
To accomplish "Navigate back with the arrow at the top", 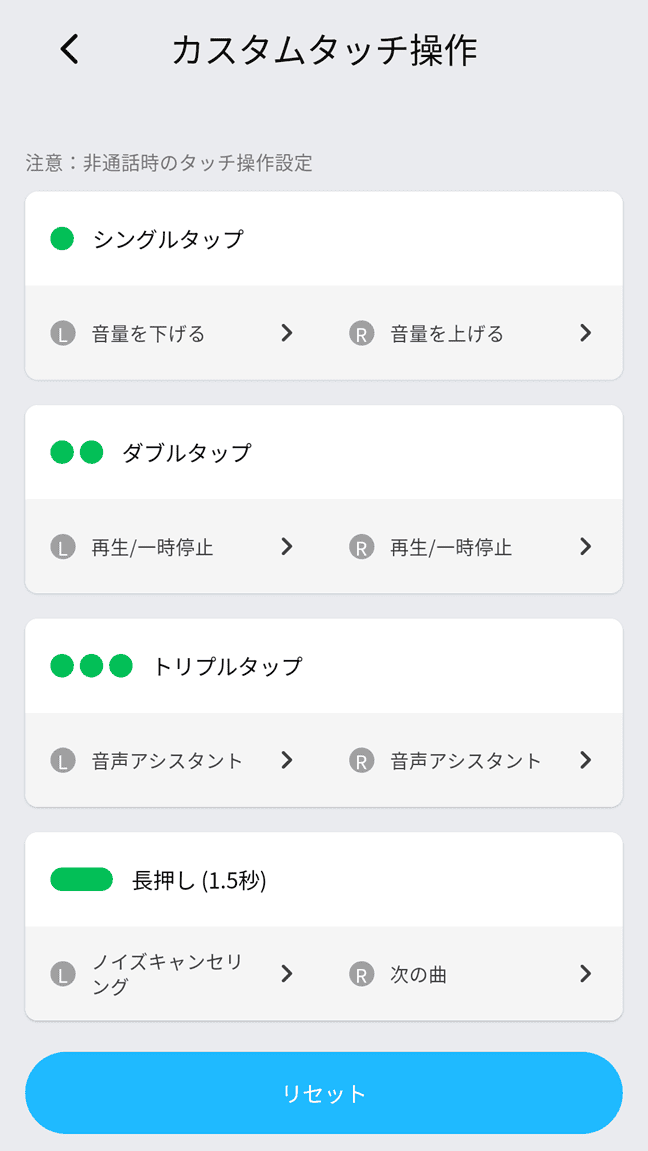I will pyautogui.click(x=68, y=48).
